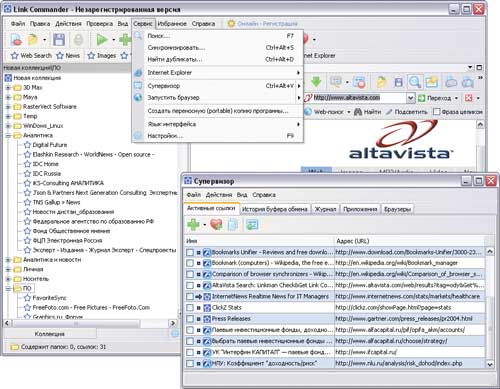Click the Web Search star bookmark

coord(31,55)
